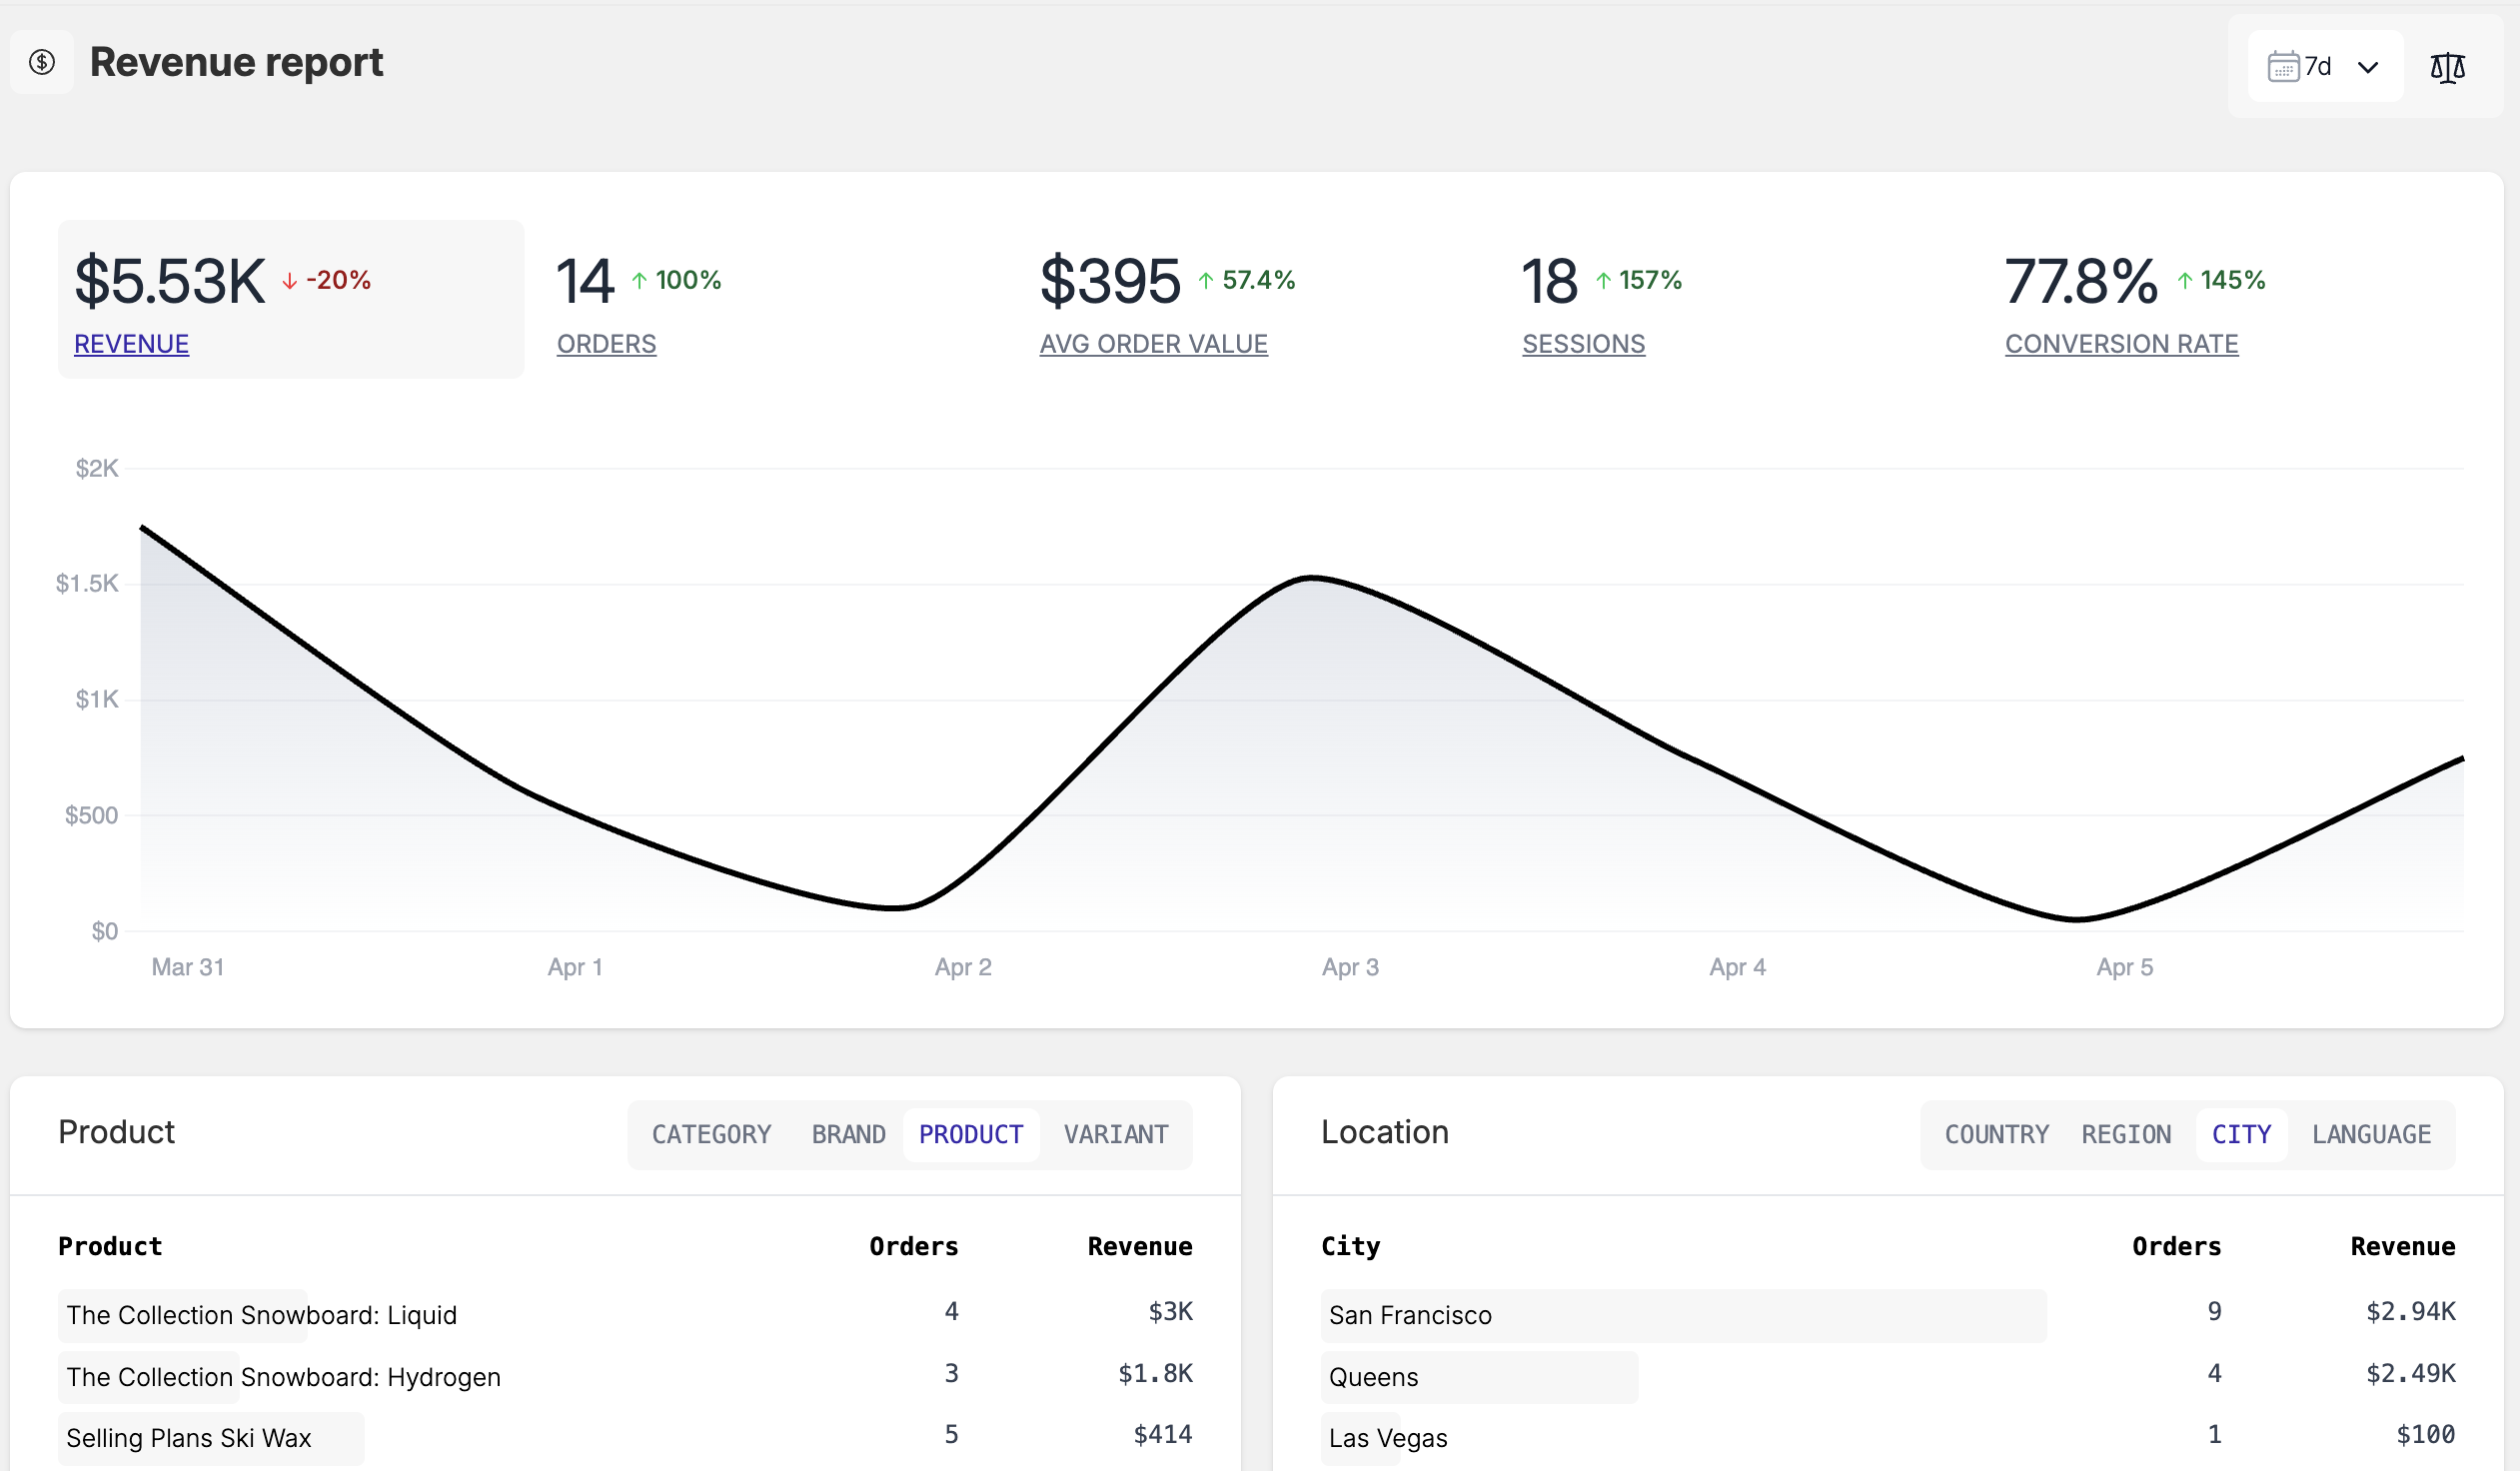This screenshot has height=1471, width=2520.
Task: Switch chart to ORDERS metric
Action: point(606,344)
